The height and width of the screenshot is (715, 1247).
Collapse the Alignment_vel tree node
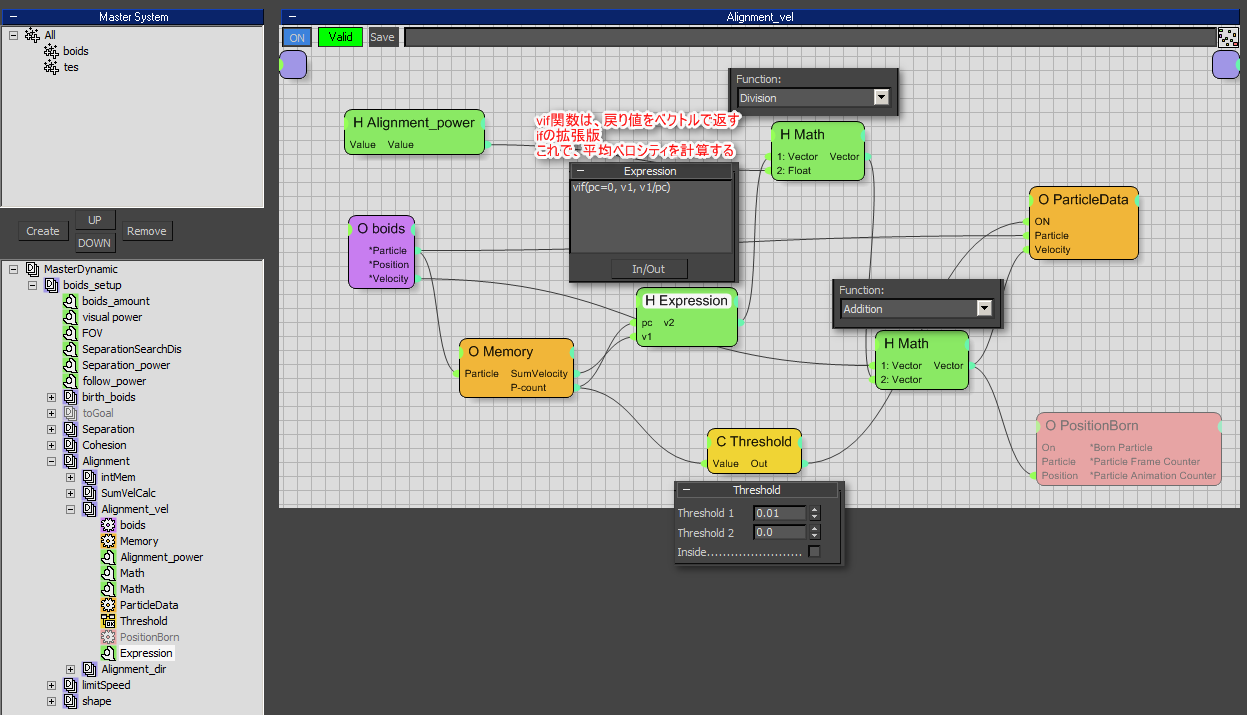pos(71,509)
